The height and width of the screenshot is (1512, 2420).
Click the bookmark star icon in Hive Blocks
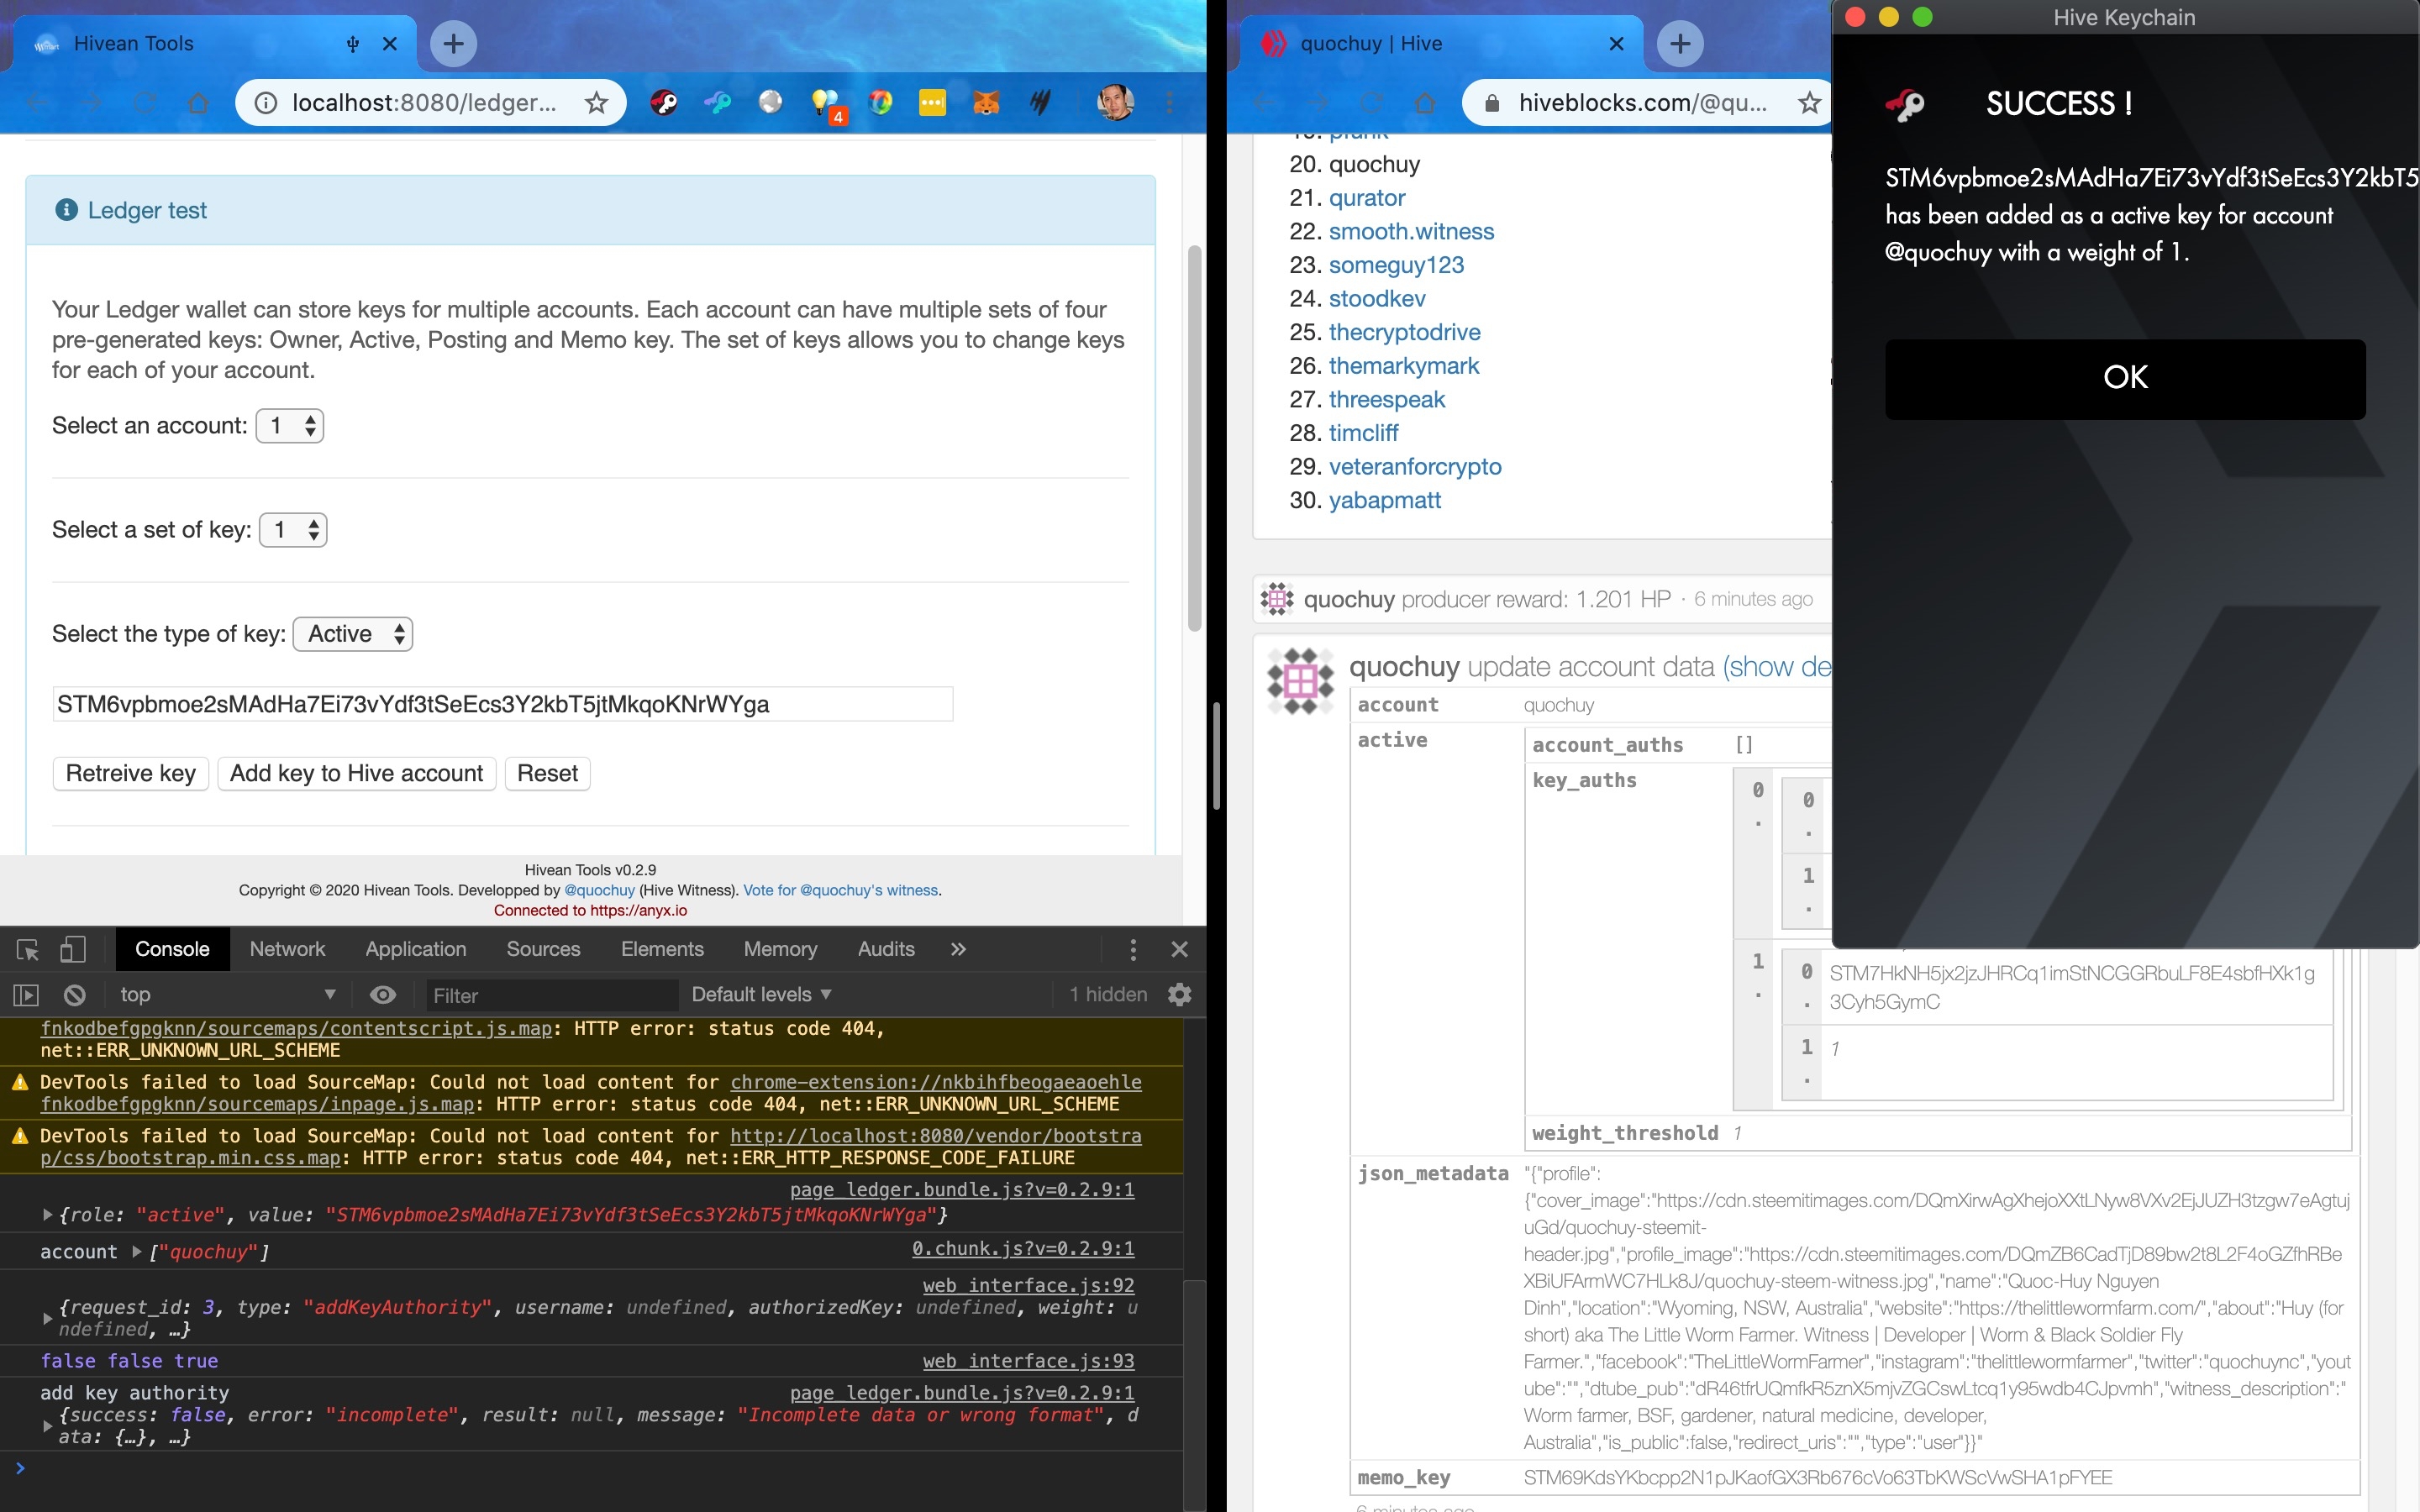pos(1808,102)
